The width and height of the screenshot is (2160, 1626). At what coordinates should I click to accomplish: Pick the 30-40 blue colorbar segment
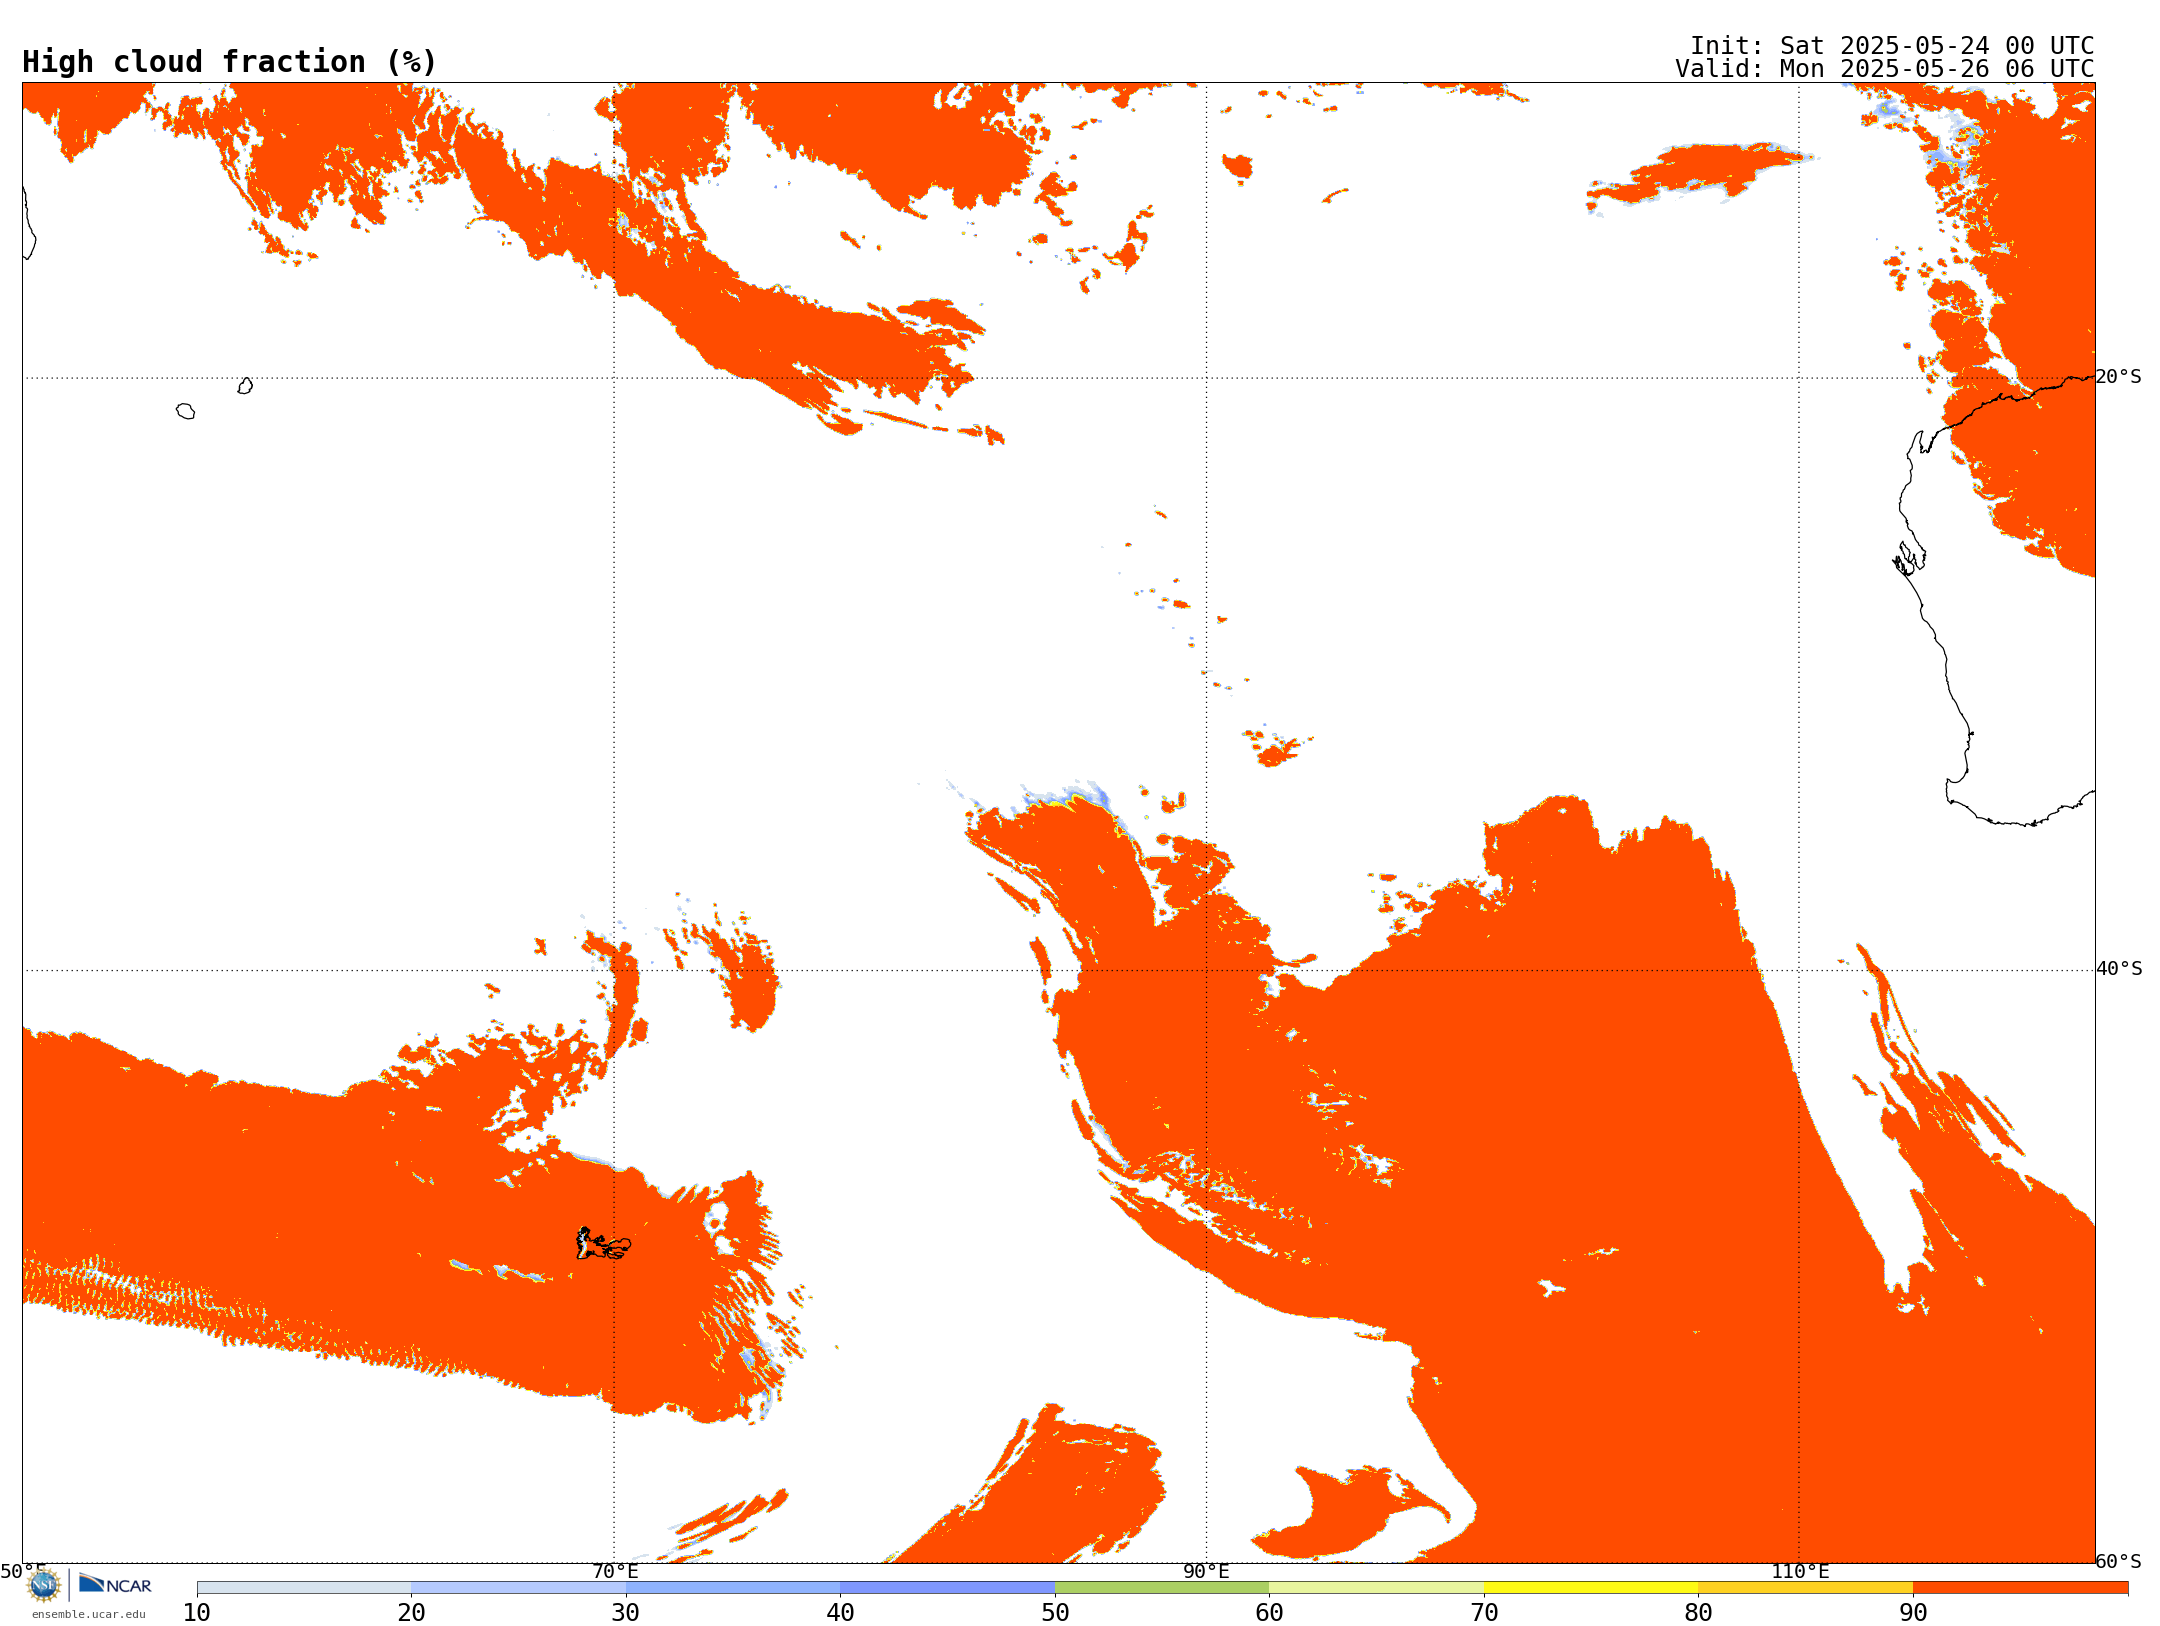coord(733,1588)
